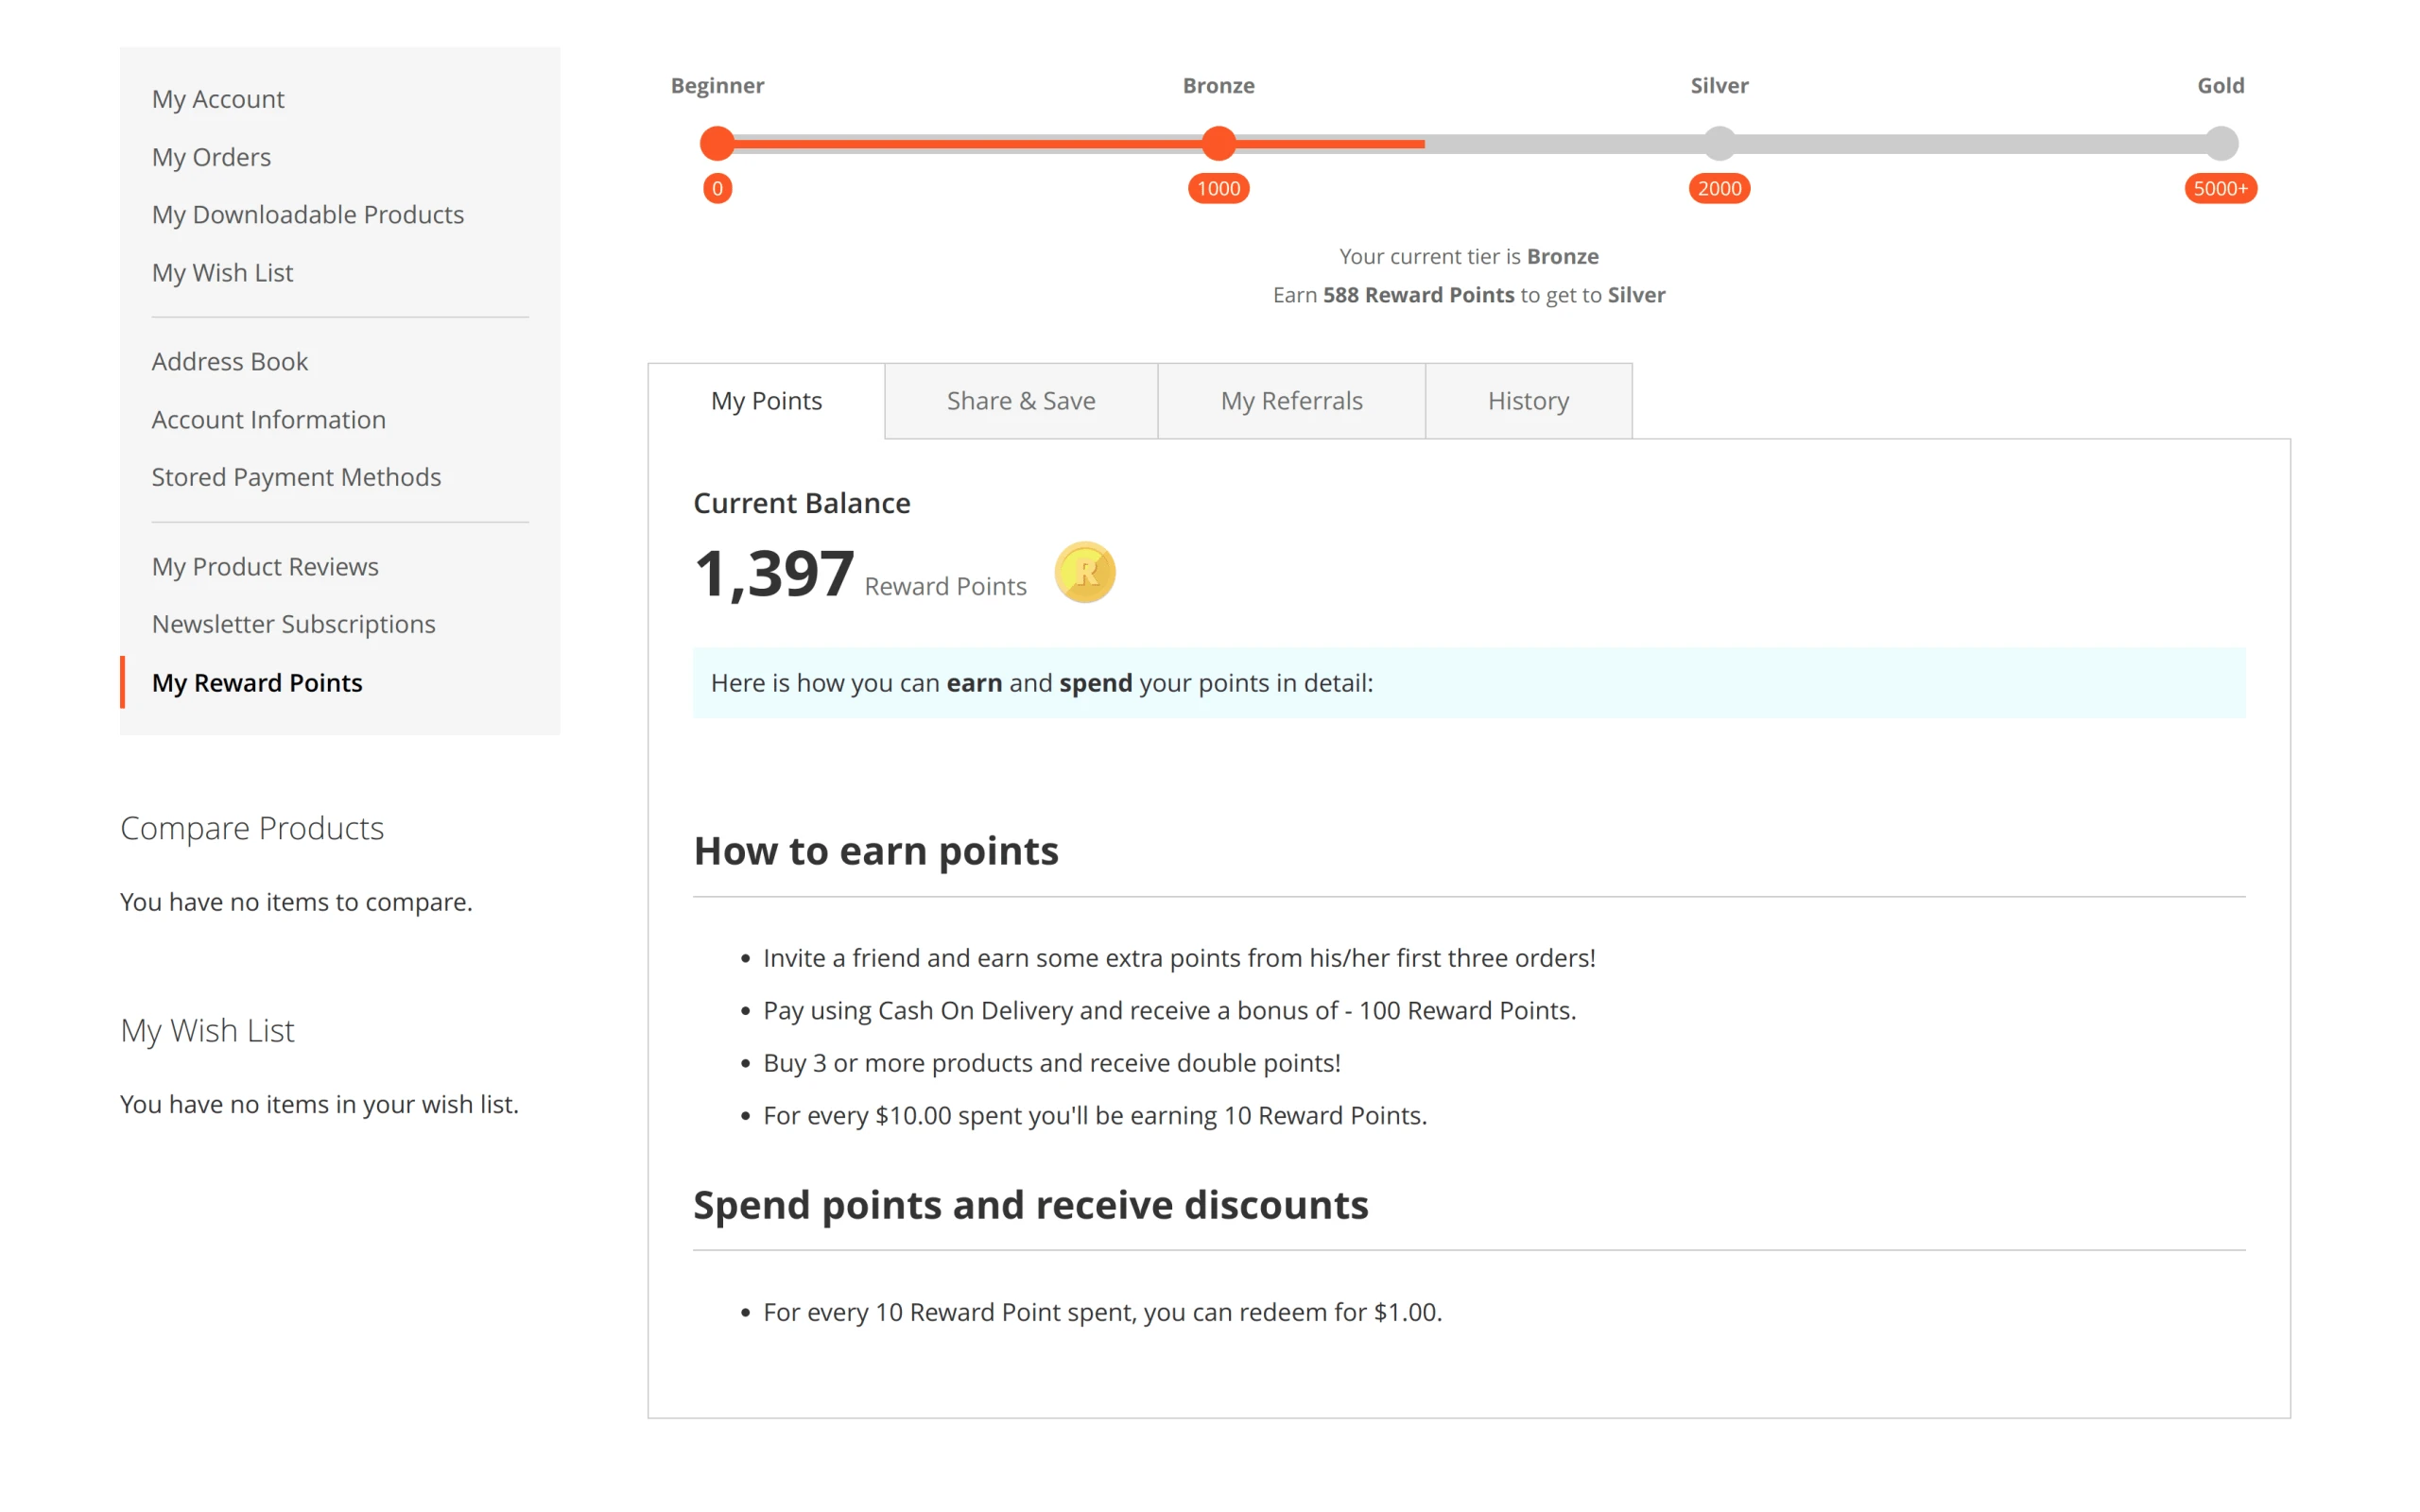Switch to the Share & Save tab
Screen dimensions: 2420x1512
point(1021,401)
